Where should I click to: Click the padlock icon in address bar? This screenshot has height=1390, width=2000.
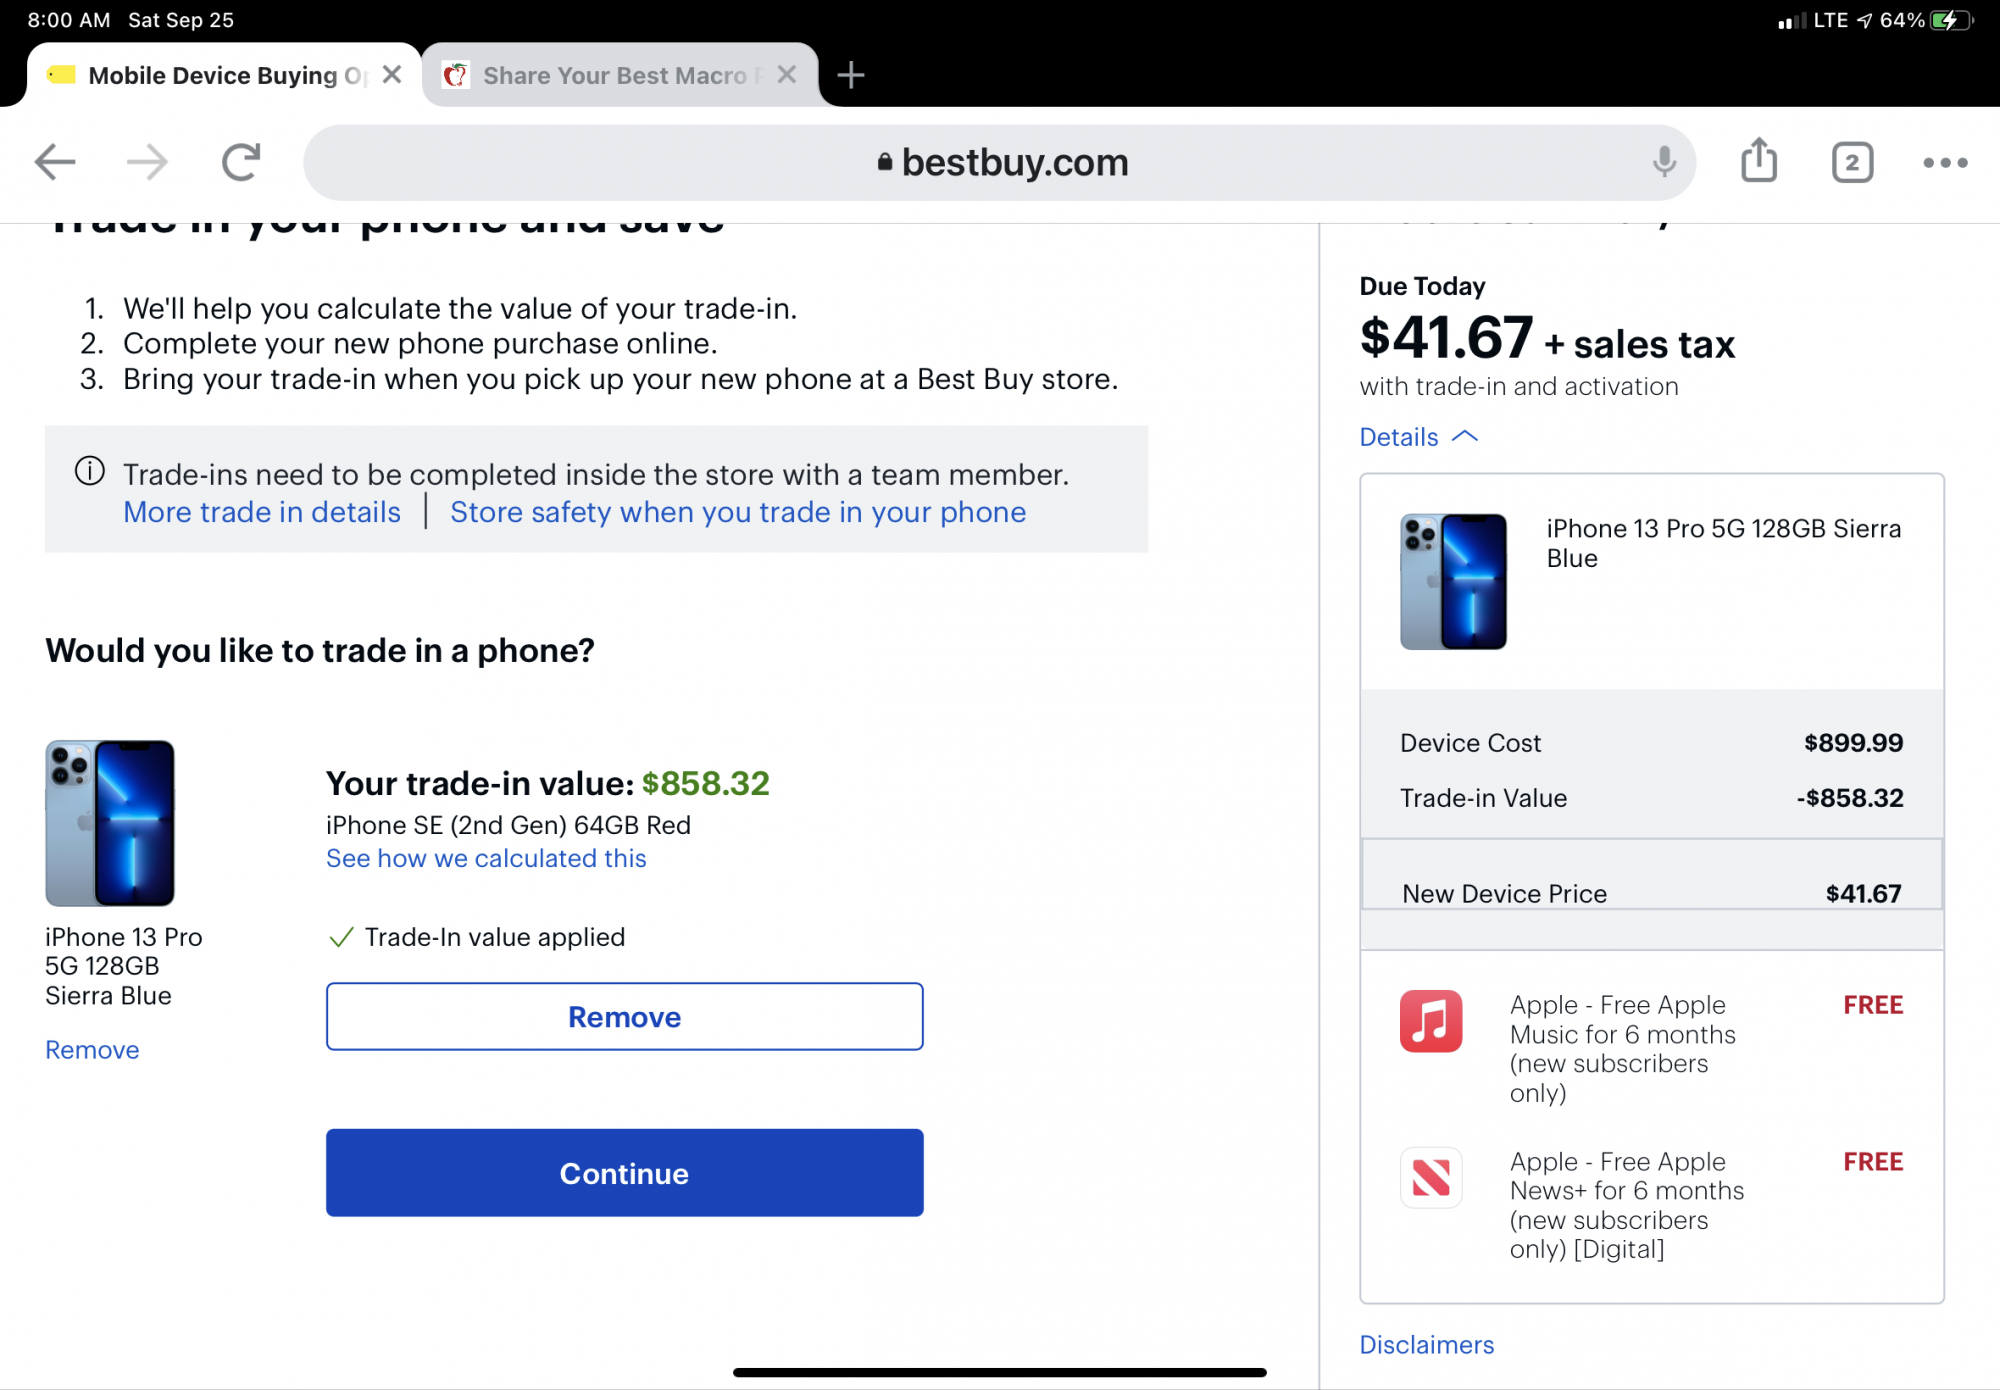[884, 162]
